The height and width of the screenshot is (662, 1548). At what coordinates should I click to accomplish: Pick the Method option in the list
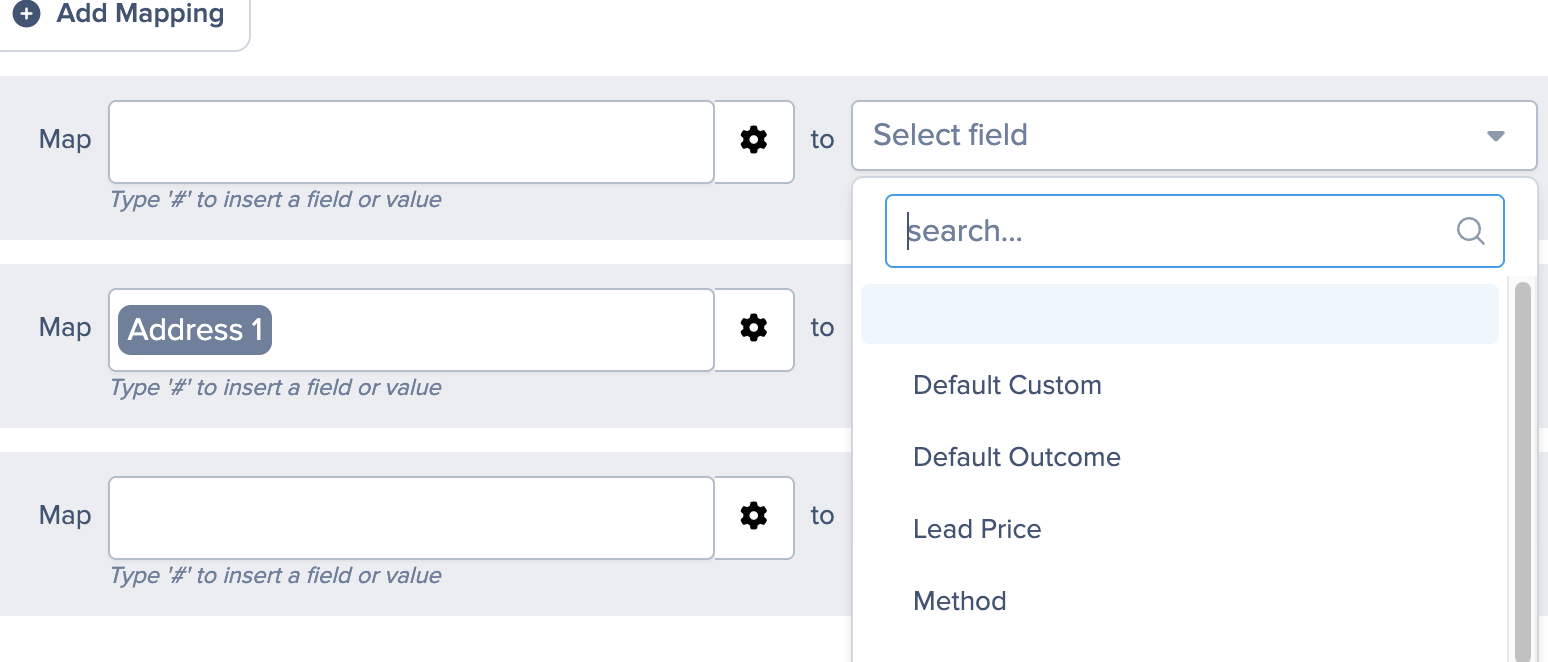(959, 601)
